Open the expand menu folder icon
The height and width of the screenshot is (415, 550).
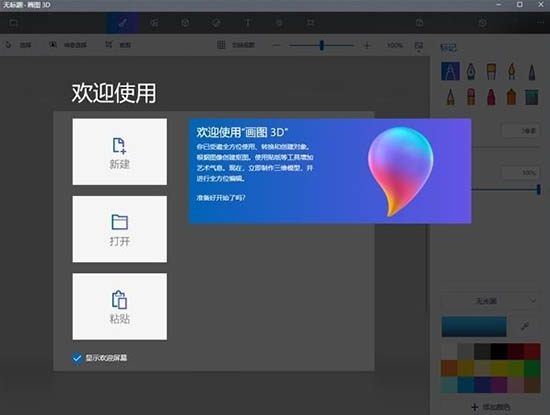[x=13, y=23]
